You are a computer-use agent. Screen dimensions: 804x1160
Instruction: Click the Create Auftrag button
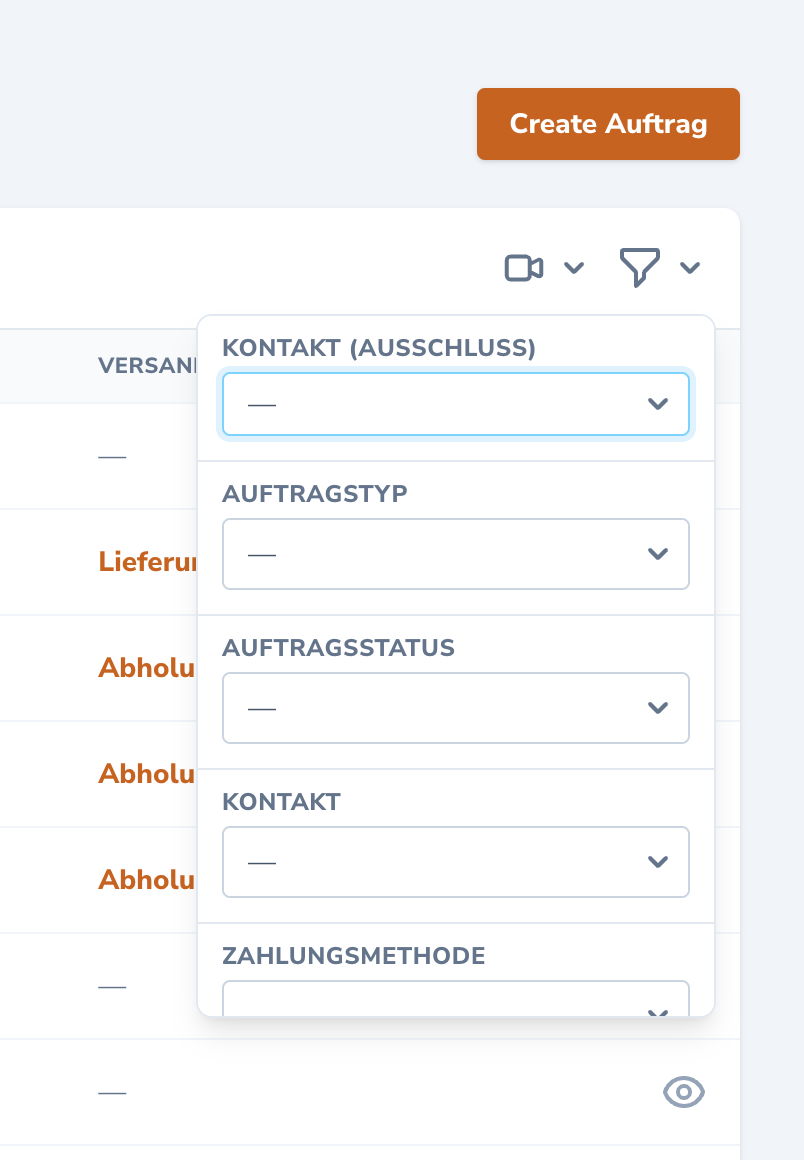(x=608, y=124)
